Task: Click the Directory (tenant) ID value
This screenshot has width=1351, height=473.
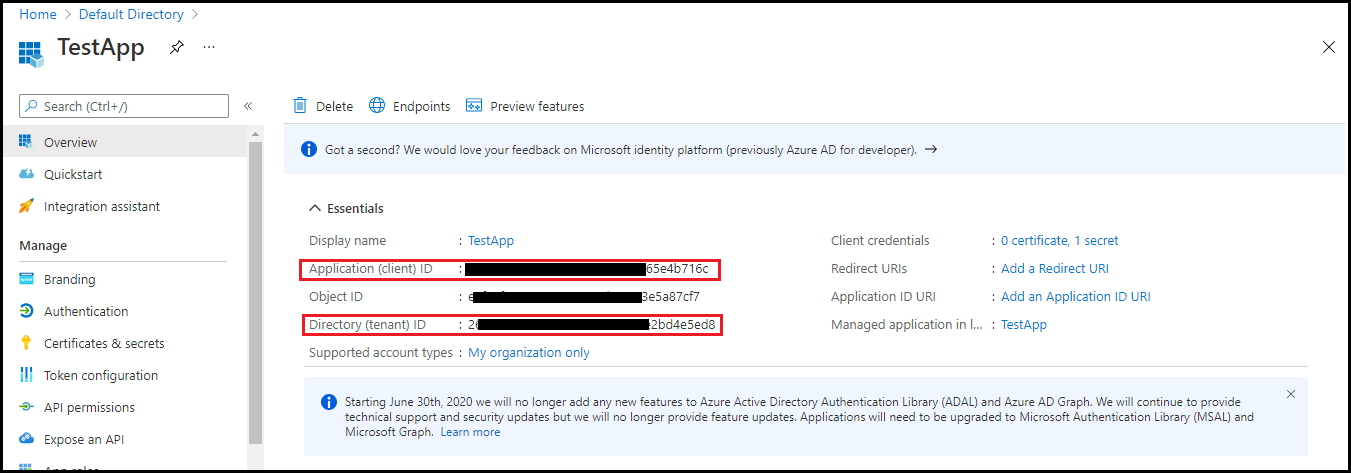Action: [x=591, y=324]
